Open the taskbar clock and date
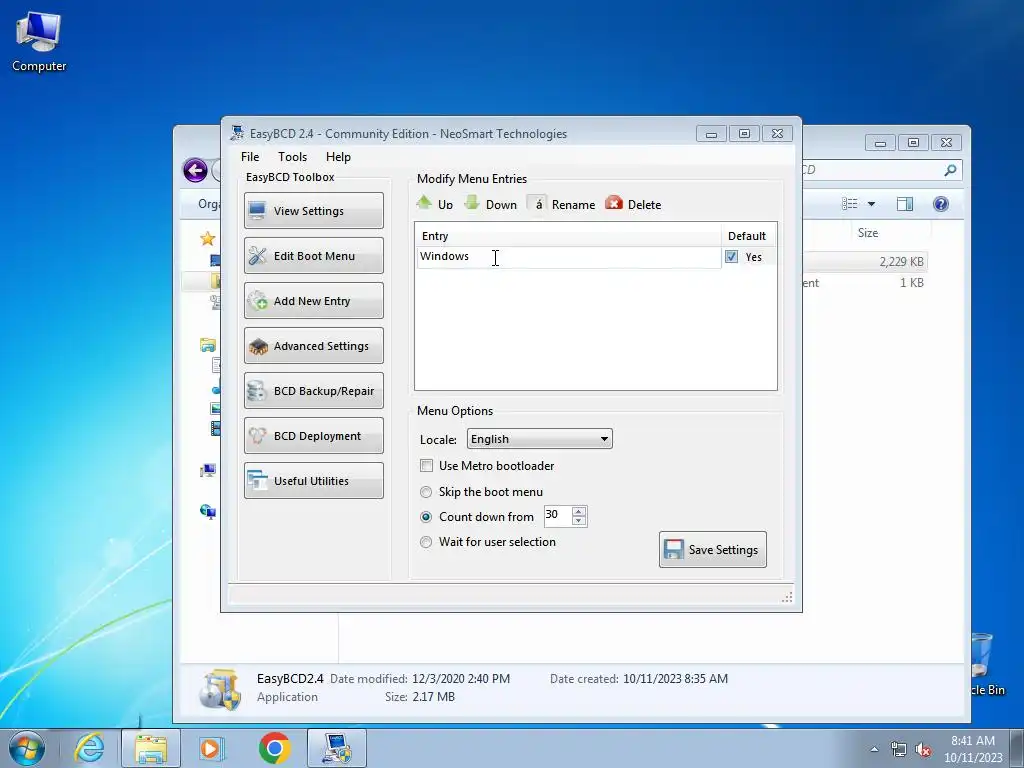Image resolution: width=1024 pixels, height=768 pixels. click(x=973, y=749)
